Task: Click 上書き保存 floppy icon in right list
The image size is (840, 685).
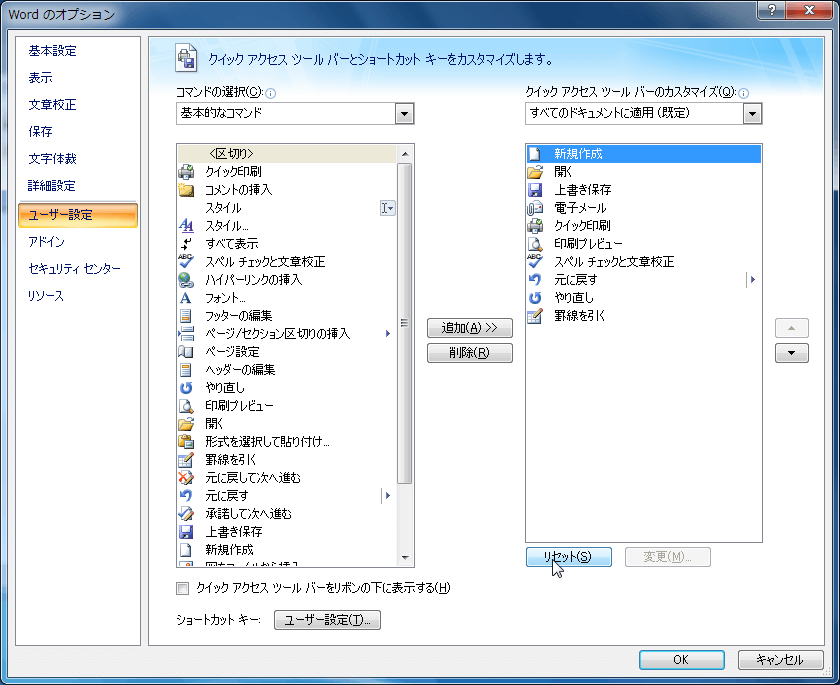Action: (x=535, y=190)
